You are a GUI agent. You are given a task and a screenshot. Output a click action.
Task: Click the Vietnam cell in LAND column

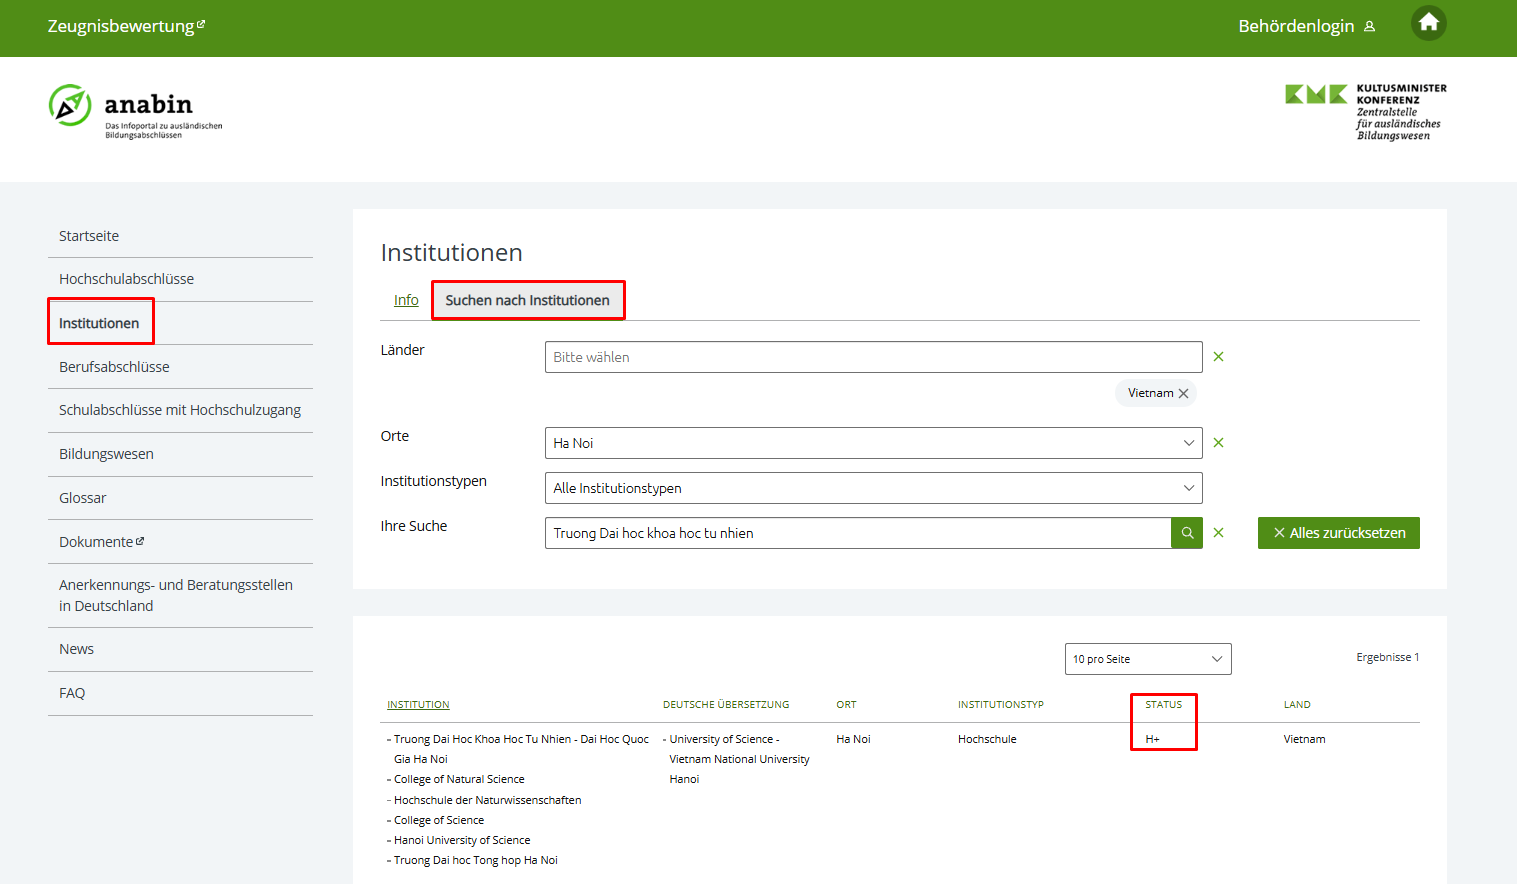1304,739
